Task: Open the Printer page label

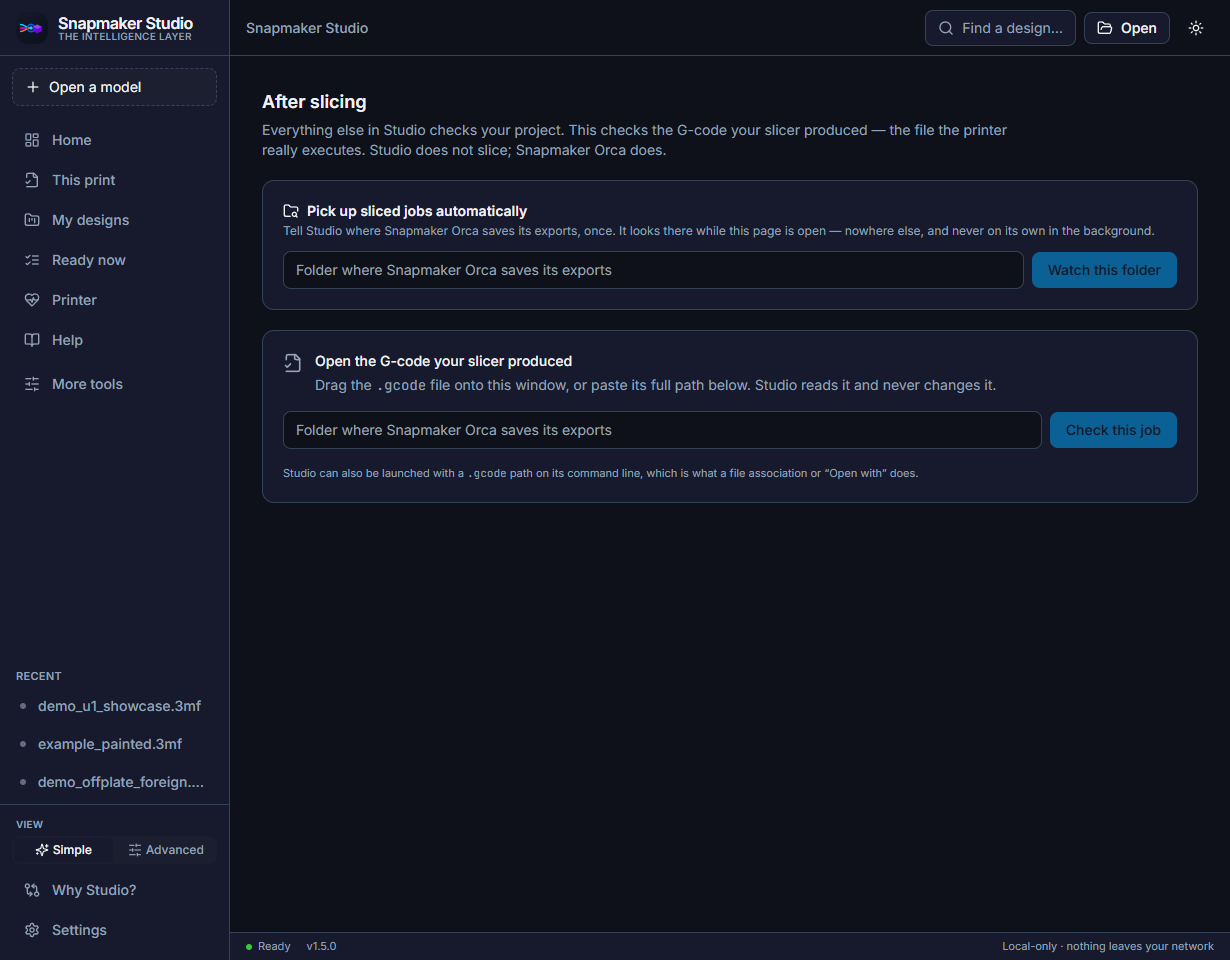Action: pos(74,300)
